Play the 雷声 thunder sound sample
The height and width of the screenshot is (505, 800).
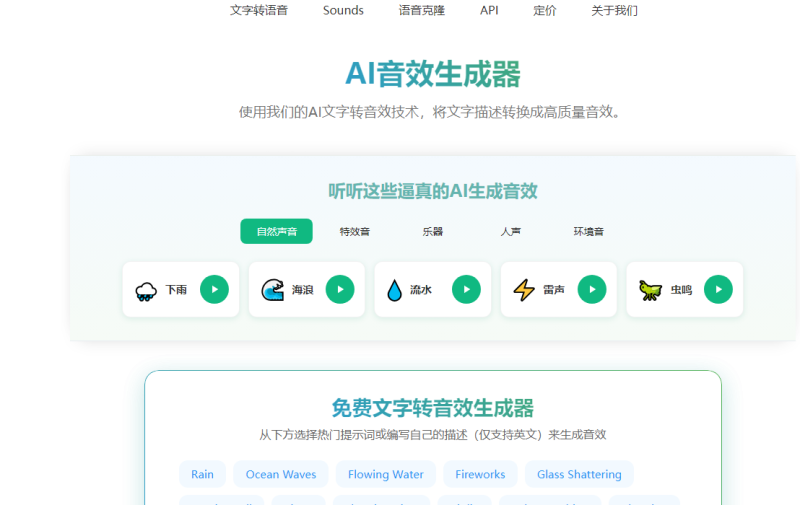(592, 290)
